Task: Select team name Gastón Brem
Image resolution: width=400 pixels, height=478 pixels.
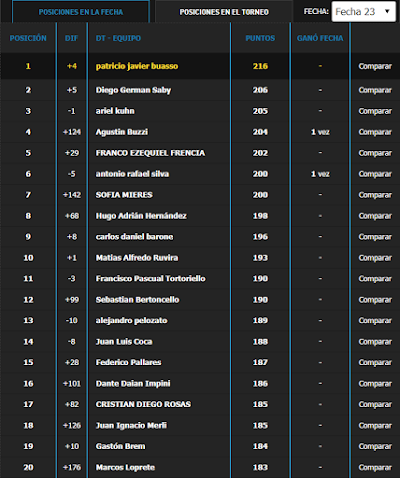Action: point(120,447)
